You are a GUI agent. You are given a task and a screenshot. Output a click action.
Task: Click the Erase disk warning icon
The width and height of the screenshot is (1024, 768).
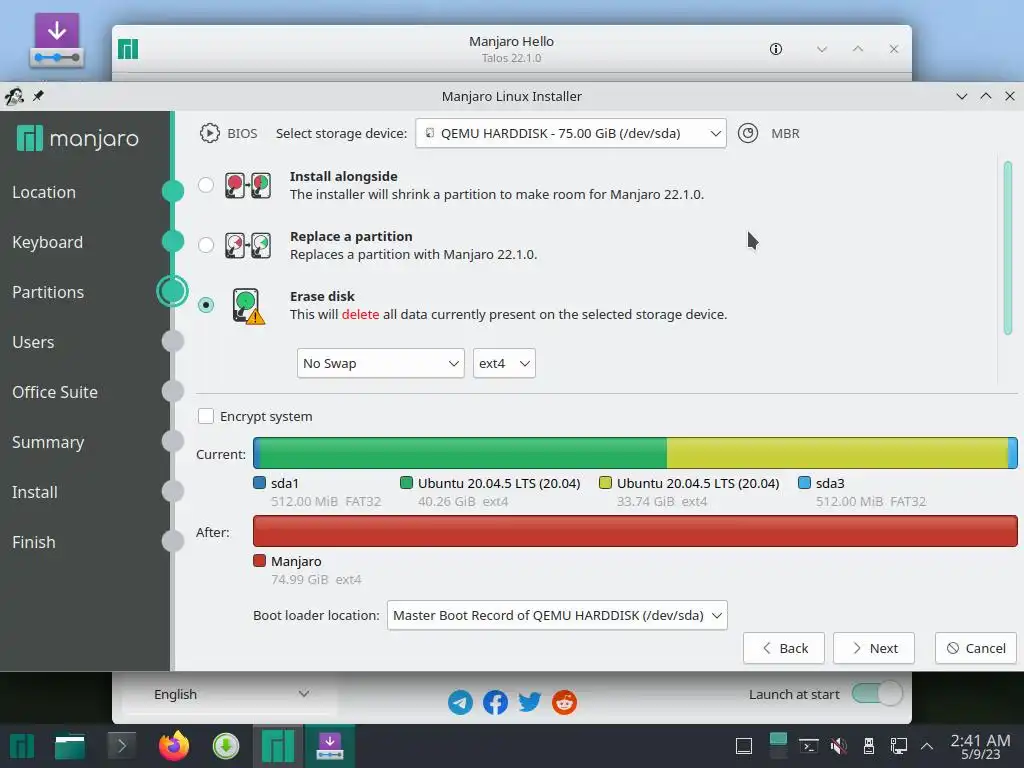point(249,306)
